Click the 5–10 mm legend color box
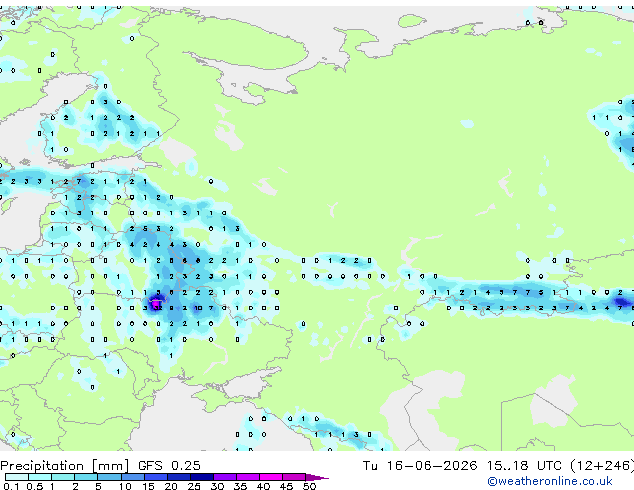This screenshot has height=490, width=634. click(x=109, y=477)
